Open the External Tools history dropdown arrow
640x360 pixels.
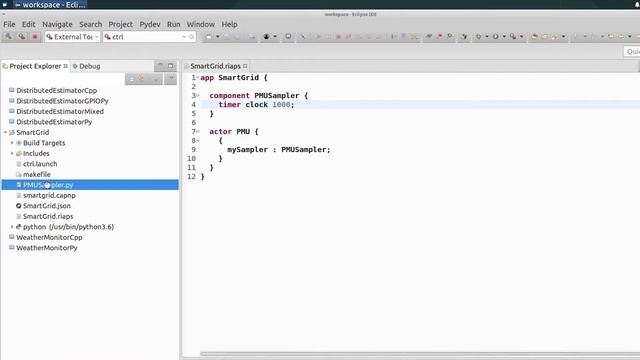coord(522,37)
